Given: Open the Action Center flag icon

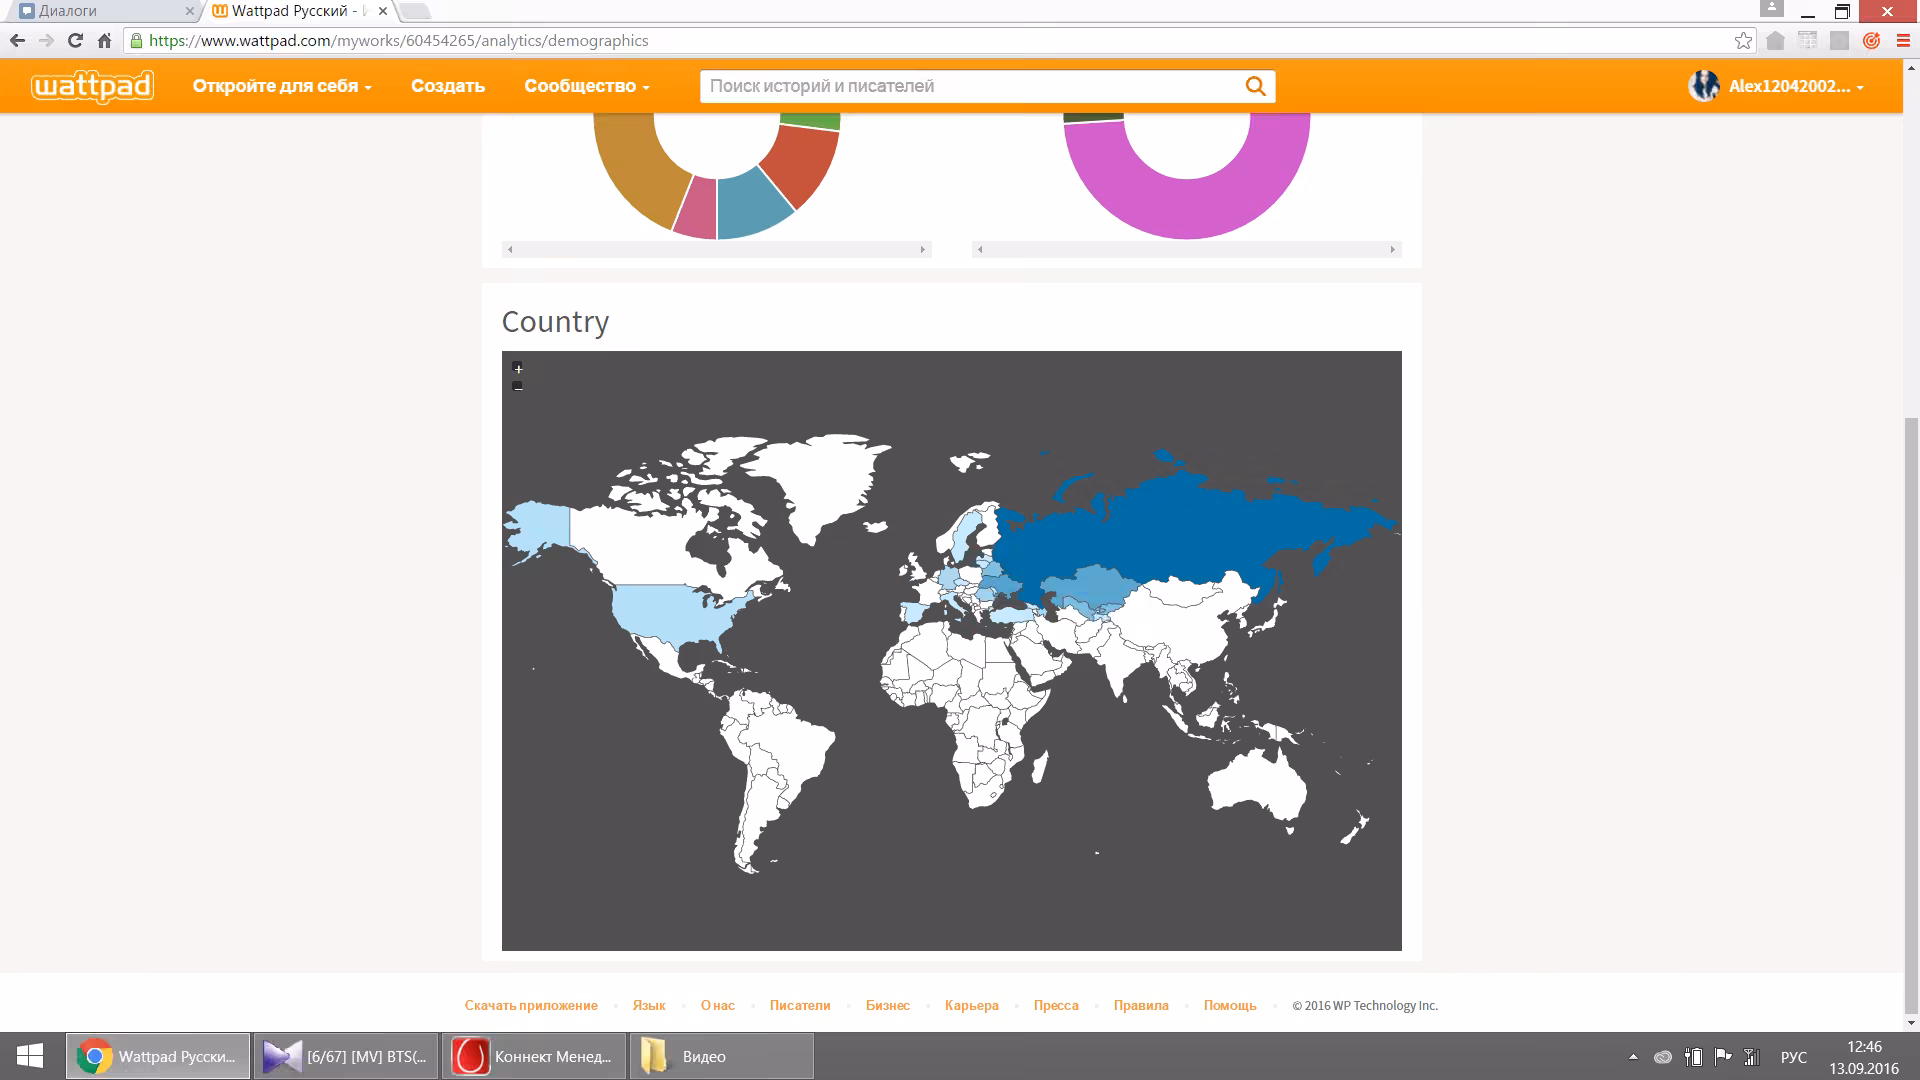Looking at the screenshot, I should [x=1723, y=1057].
